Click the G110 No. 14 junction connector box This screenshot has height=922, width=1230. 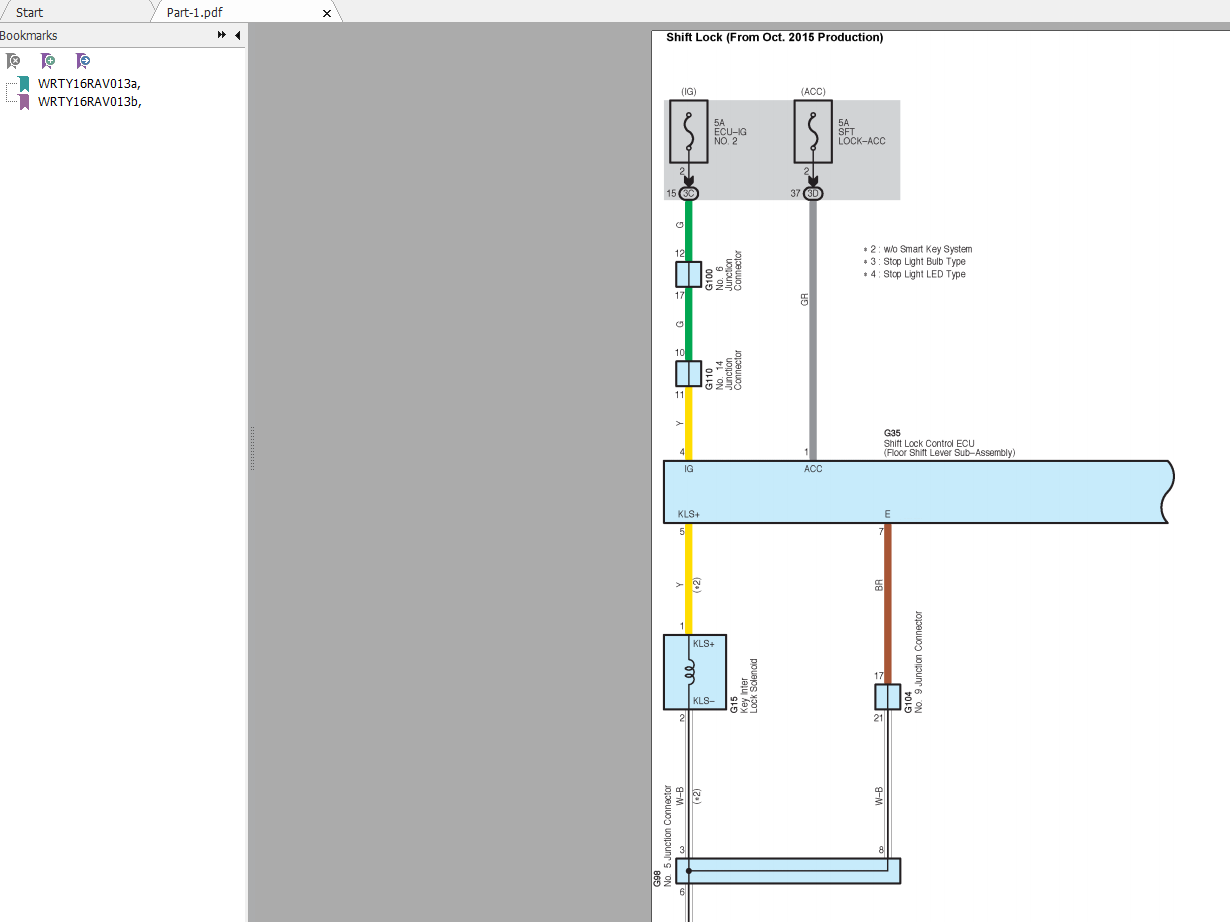tap(688, 374)
